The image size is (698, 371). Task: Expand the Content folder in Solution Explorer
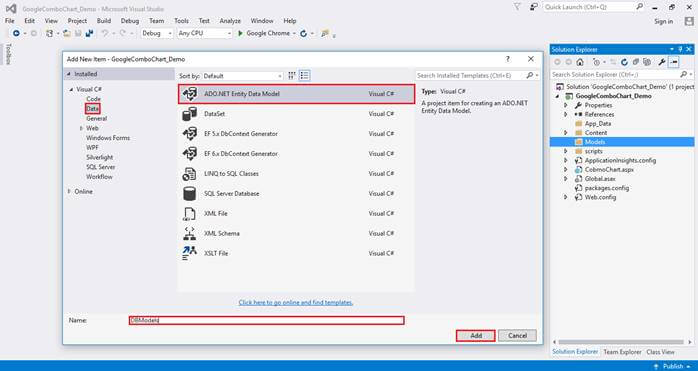(x=566, y=133)
